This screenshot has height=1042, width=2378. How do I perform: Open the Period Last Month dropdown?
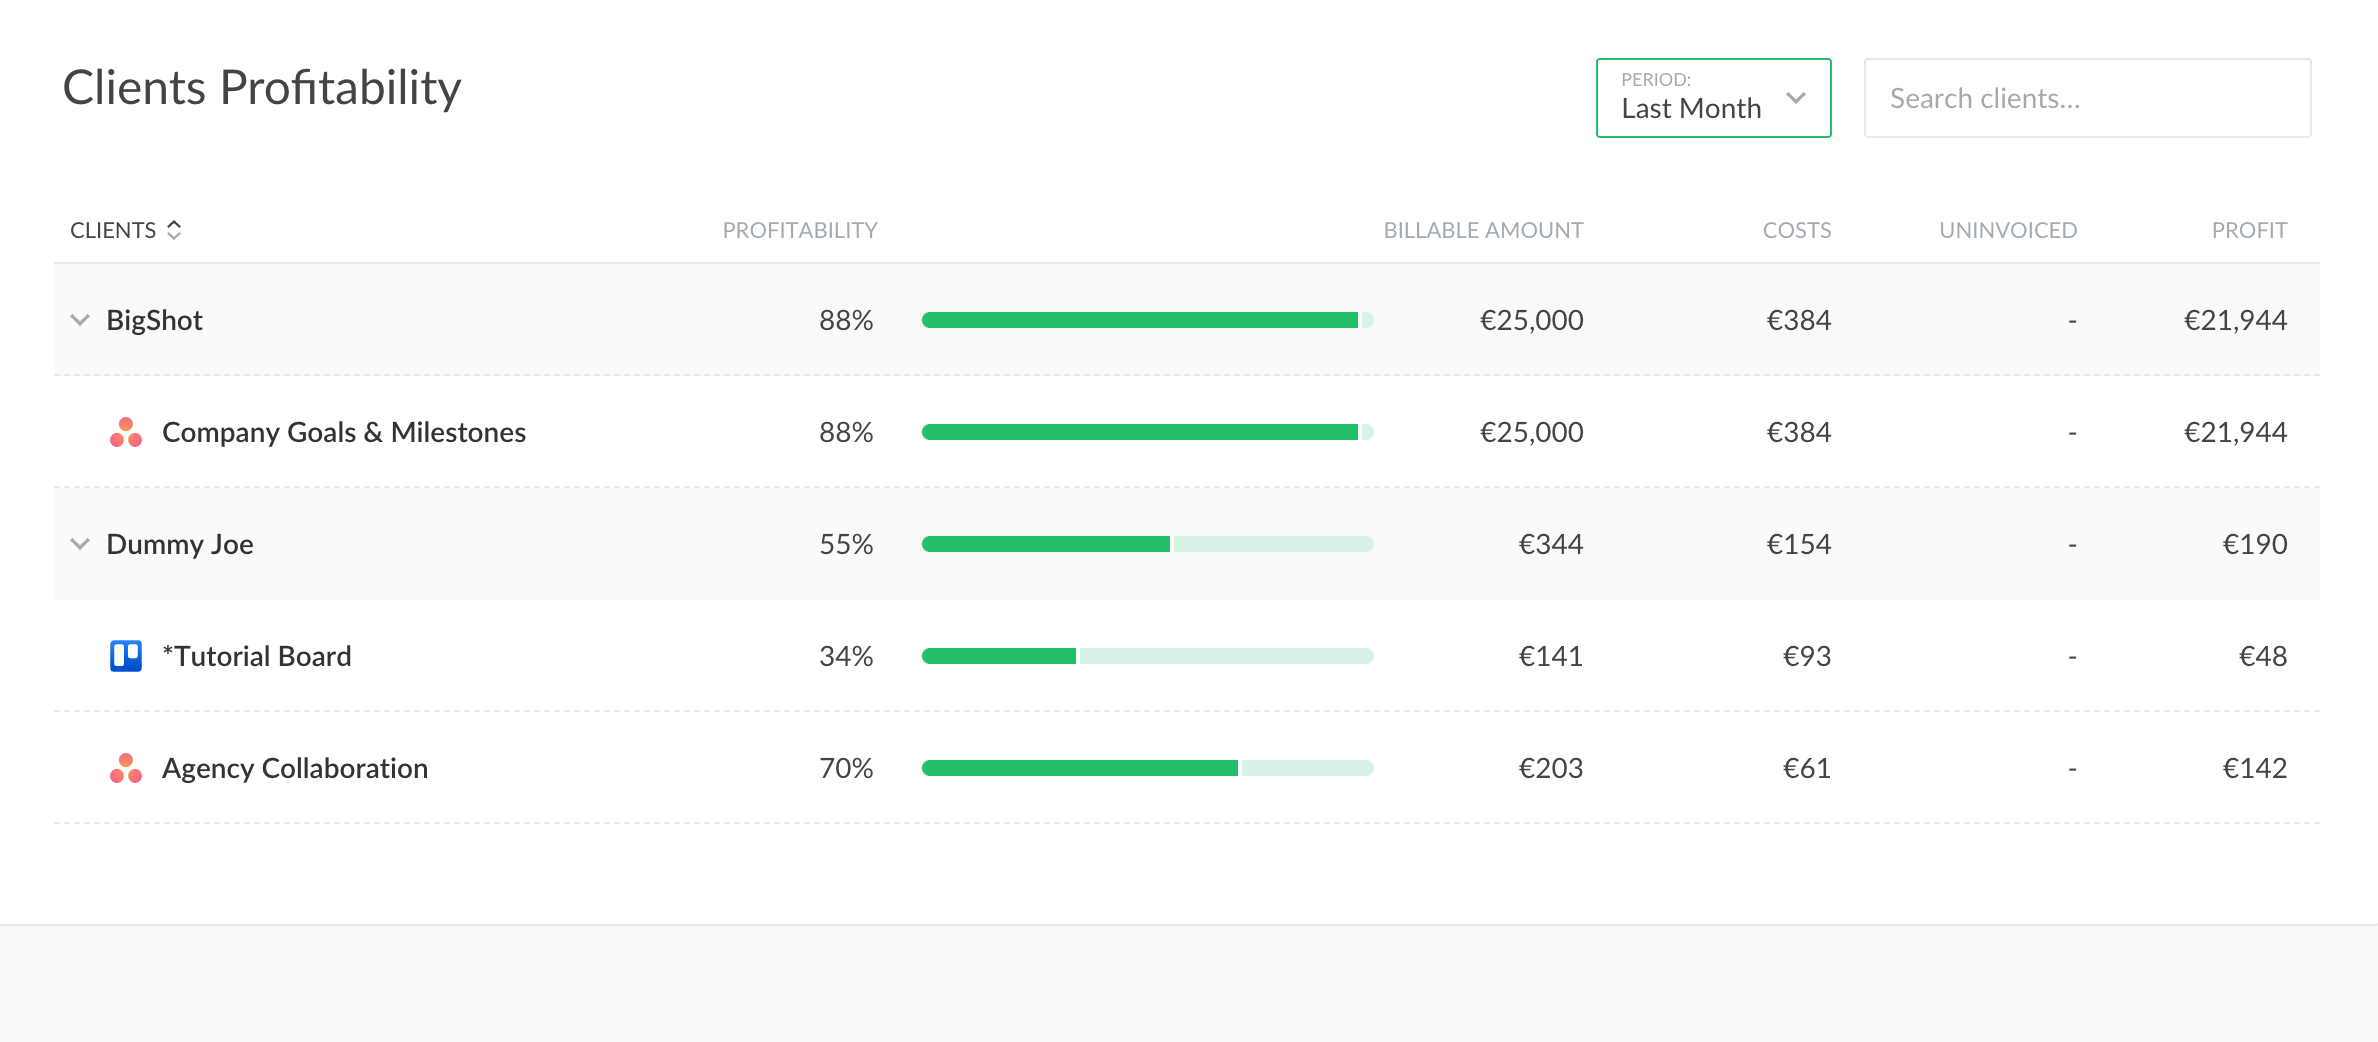1713,98
